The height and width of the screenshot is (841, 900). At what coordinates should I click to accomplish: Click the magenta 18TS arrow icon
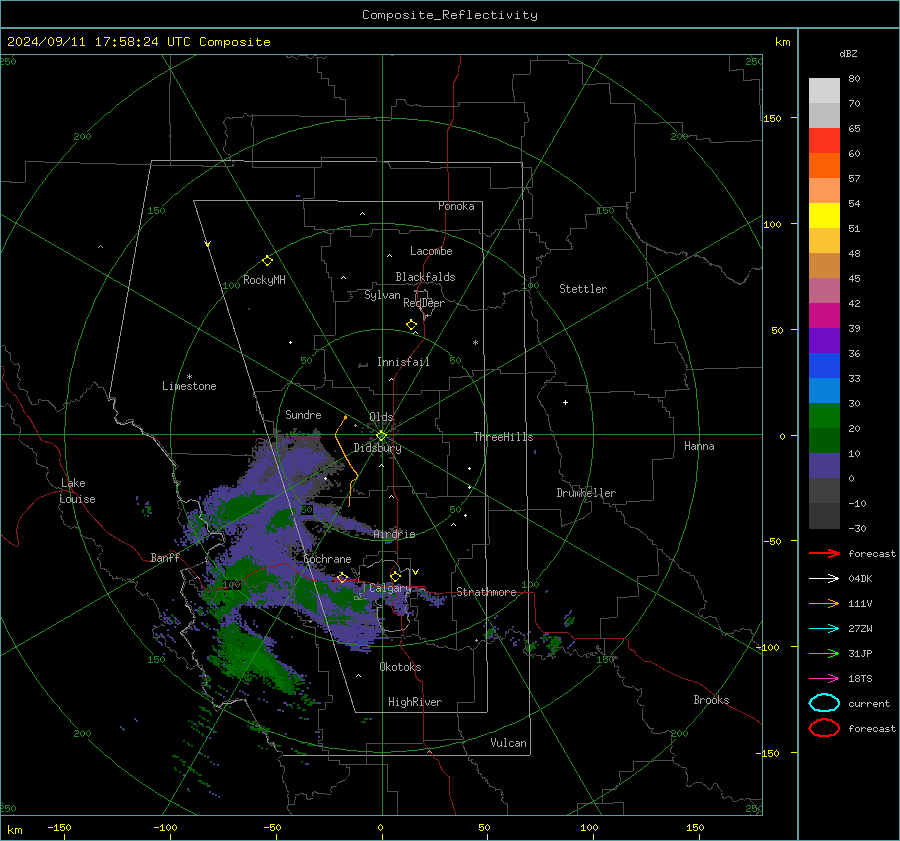[x=824, y=679]
